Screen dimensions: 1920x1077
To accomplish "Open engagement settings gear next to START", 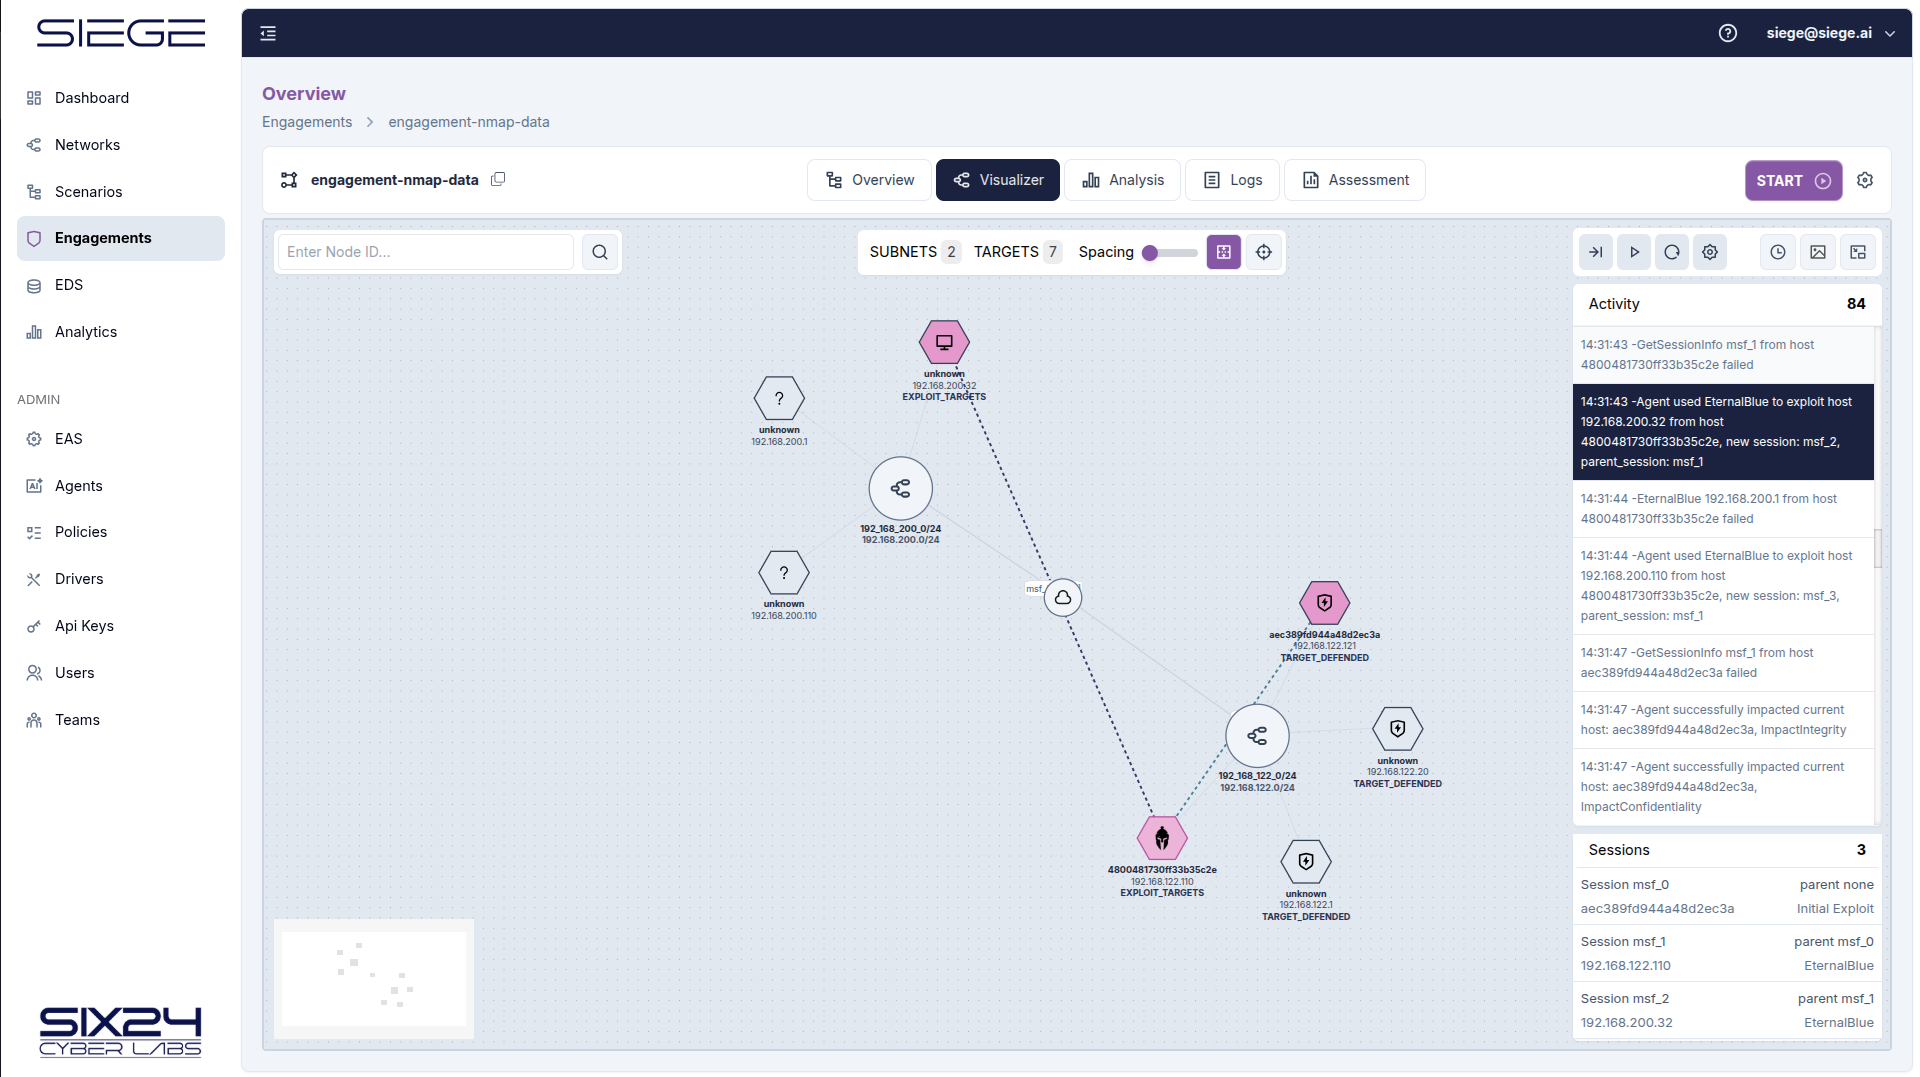I will tap(1865, 180).
